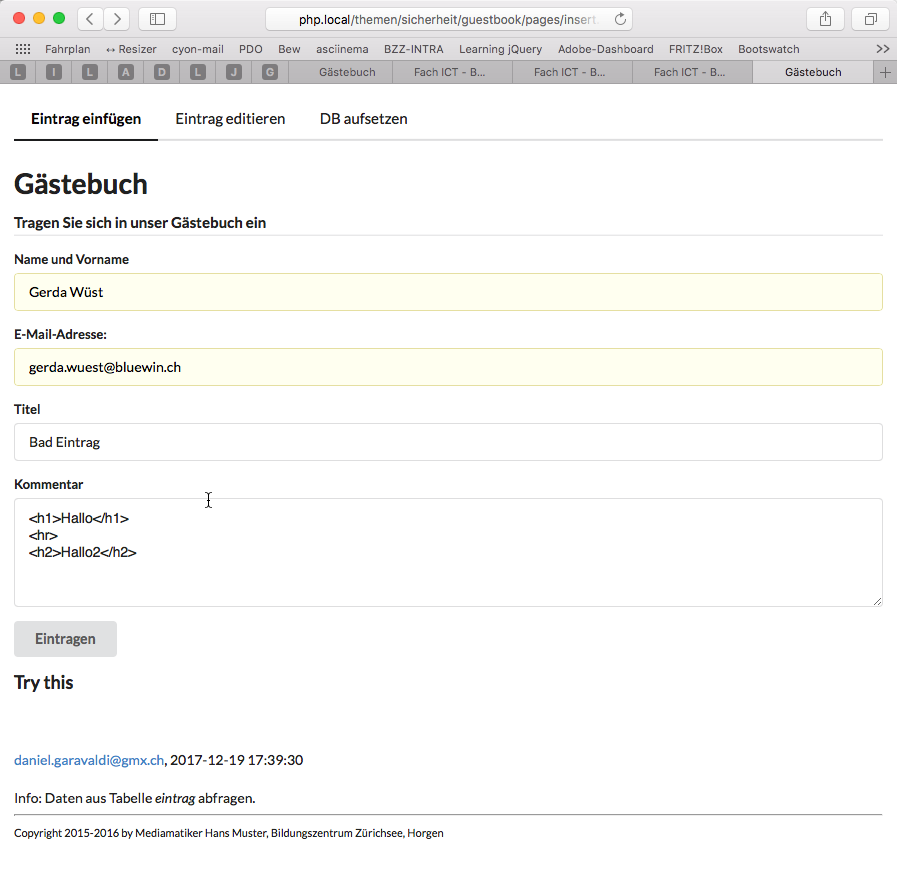Add a new tab with plus button
This screenshot has height=890, width=897.
884,72
